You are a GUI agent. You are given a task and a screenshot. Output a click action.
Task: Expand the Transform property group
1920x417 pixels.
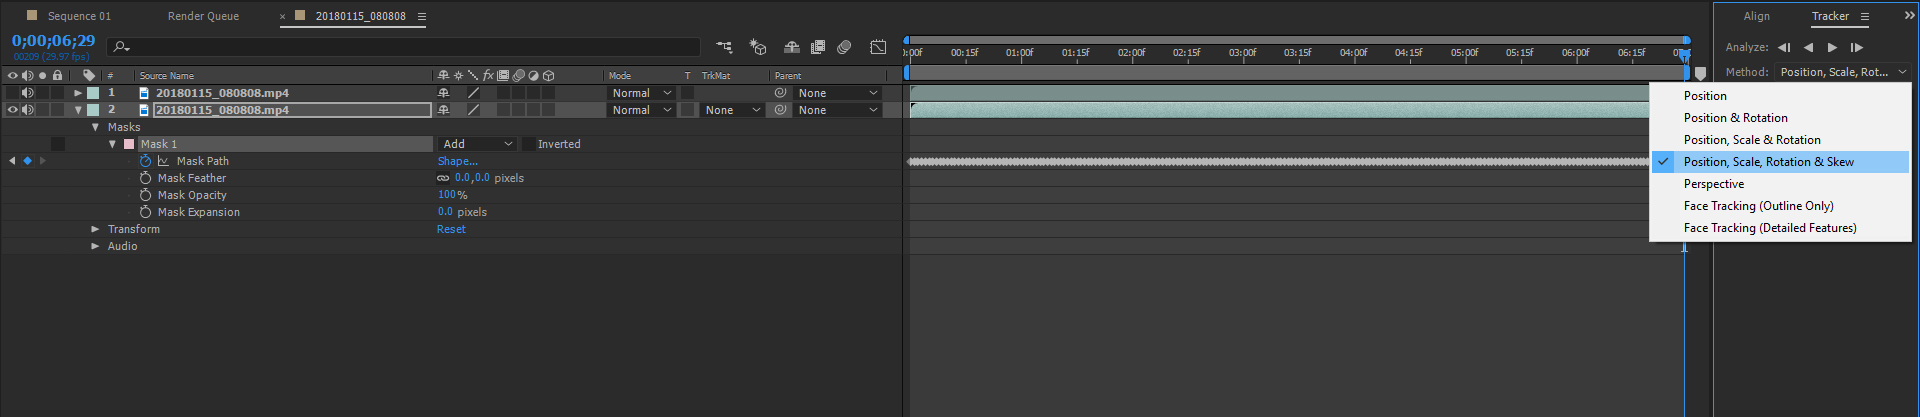[x=95, y=229]
